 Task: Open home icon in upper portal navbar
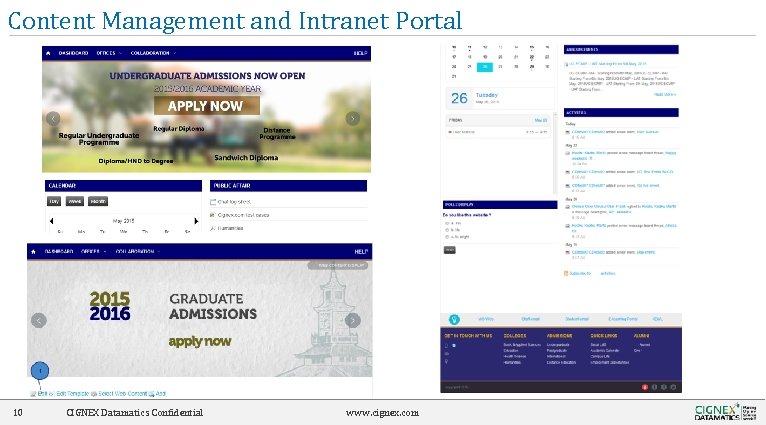(x=48, y=53)
